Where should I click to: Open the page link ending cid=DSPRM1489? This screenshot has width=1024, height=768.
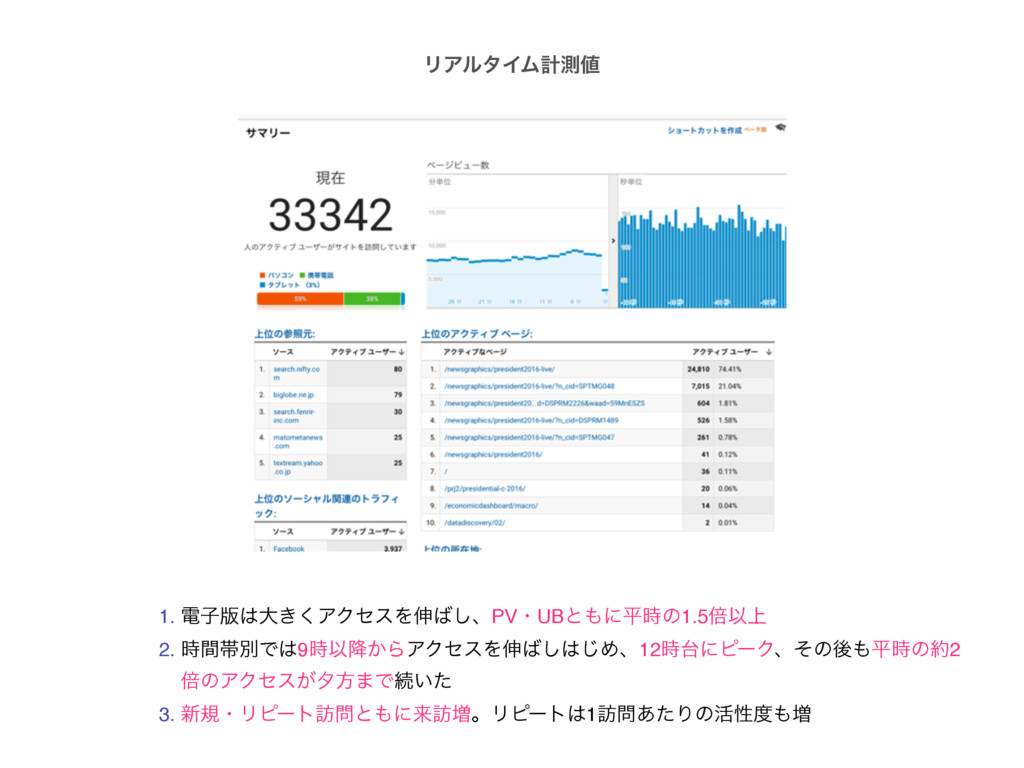point(531,420)
